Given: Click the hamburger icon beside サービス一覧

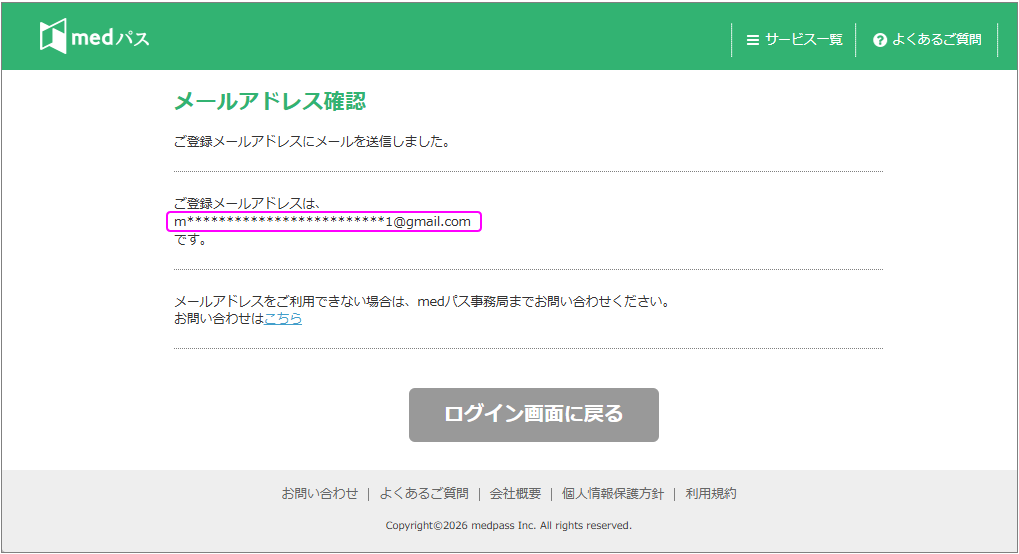Looking at the screenshot, I should point(753,40).
